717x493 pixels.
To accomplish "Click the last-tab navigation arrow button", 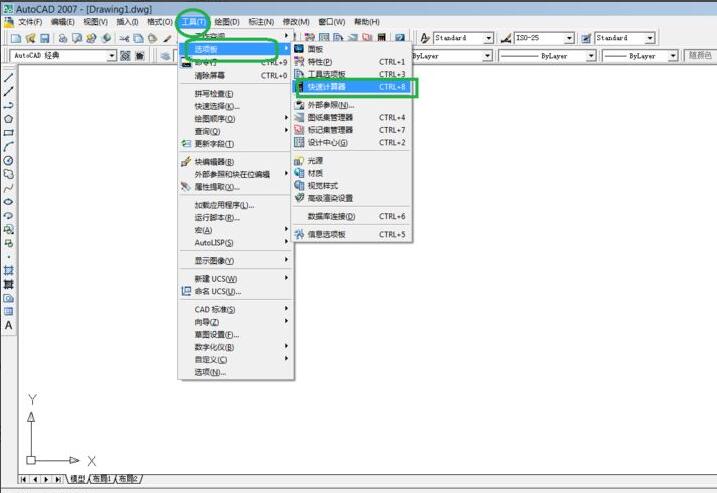I will [58, 479].
